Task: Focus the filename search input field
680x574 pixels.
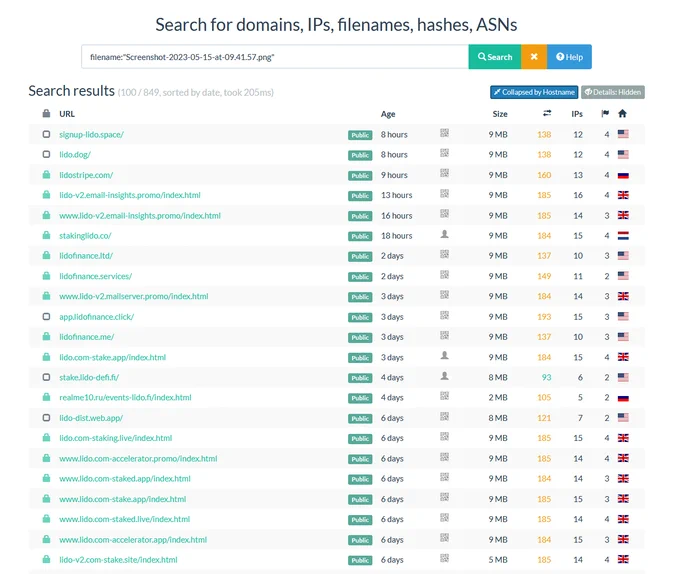Action: (275, 57)
